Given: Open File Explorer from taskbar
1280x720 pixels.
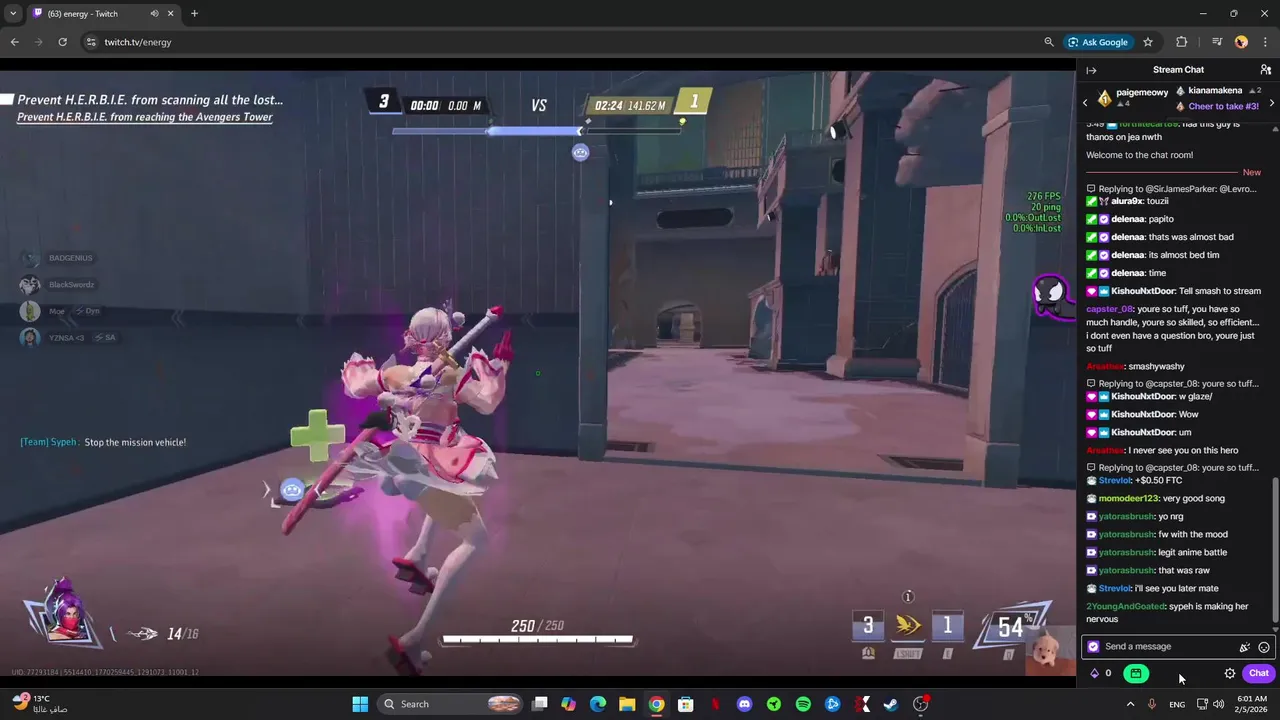Looking at the screenshot, I should (x=627, y=704).
